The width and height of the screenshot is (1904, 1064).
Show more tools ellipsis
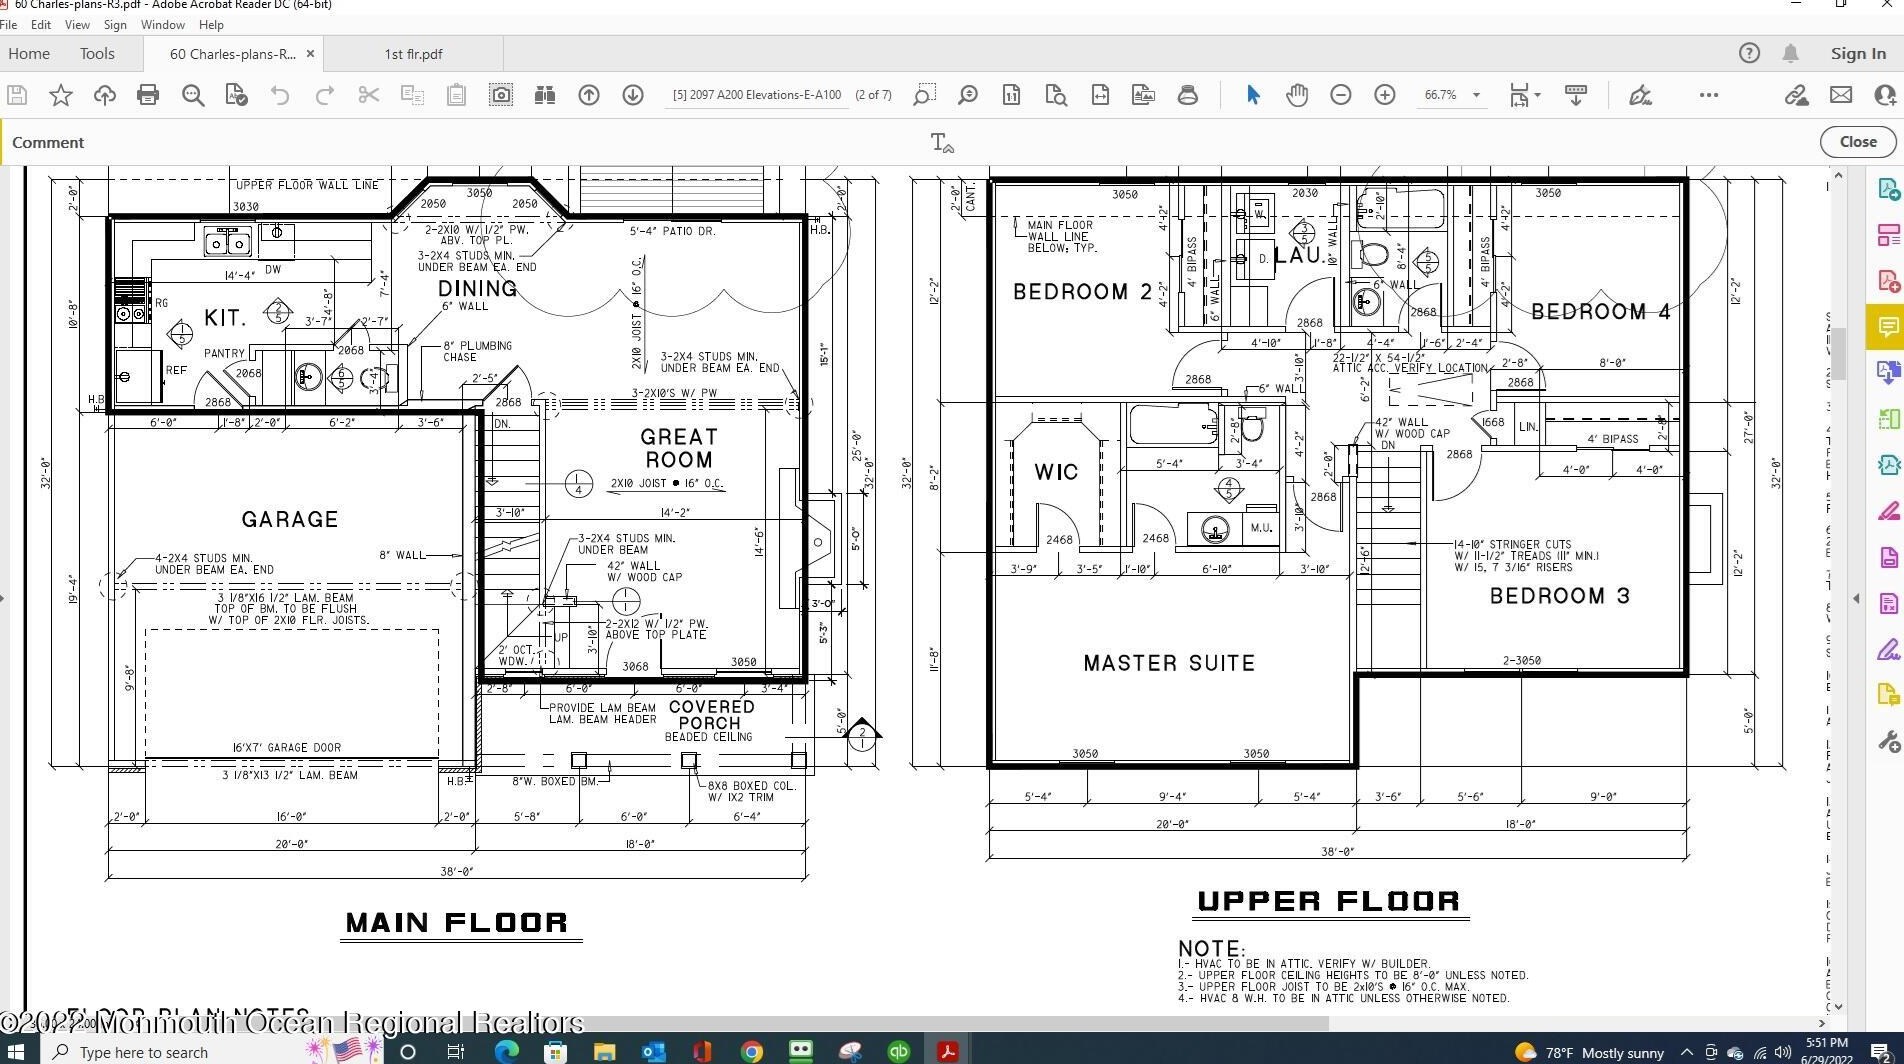[1709, 95]
